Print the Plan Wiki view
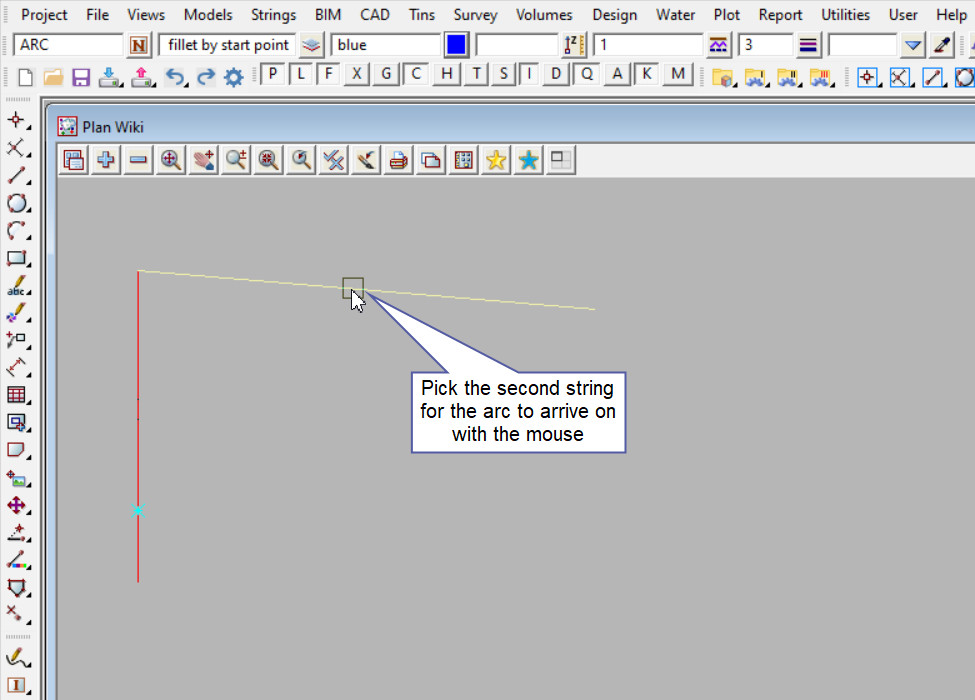 (398, 159)
